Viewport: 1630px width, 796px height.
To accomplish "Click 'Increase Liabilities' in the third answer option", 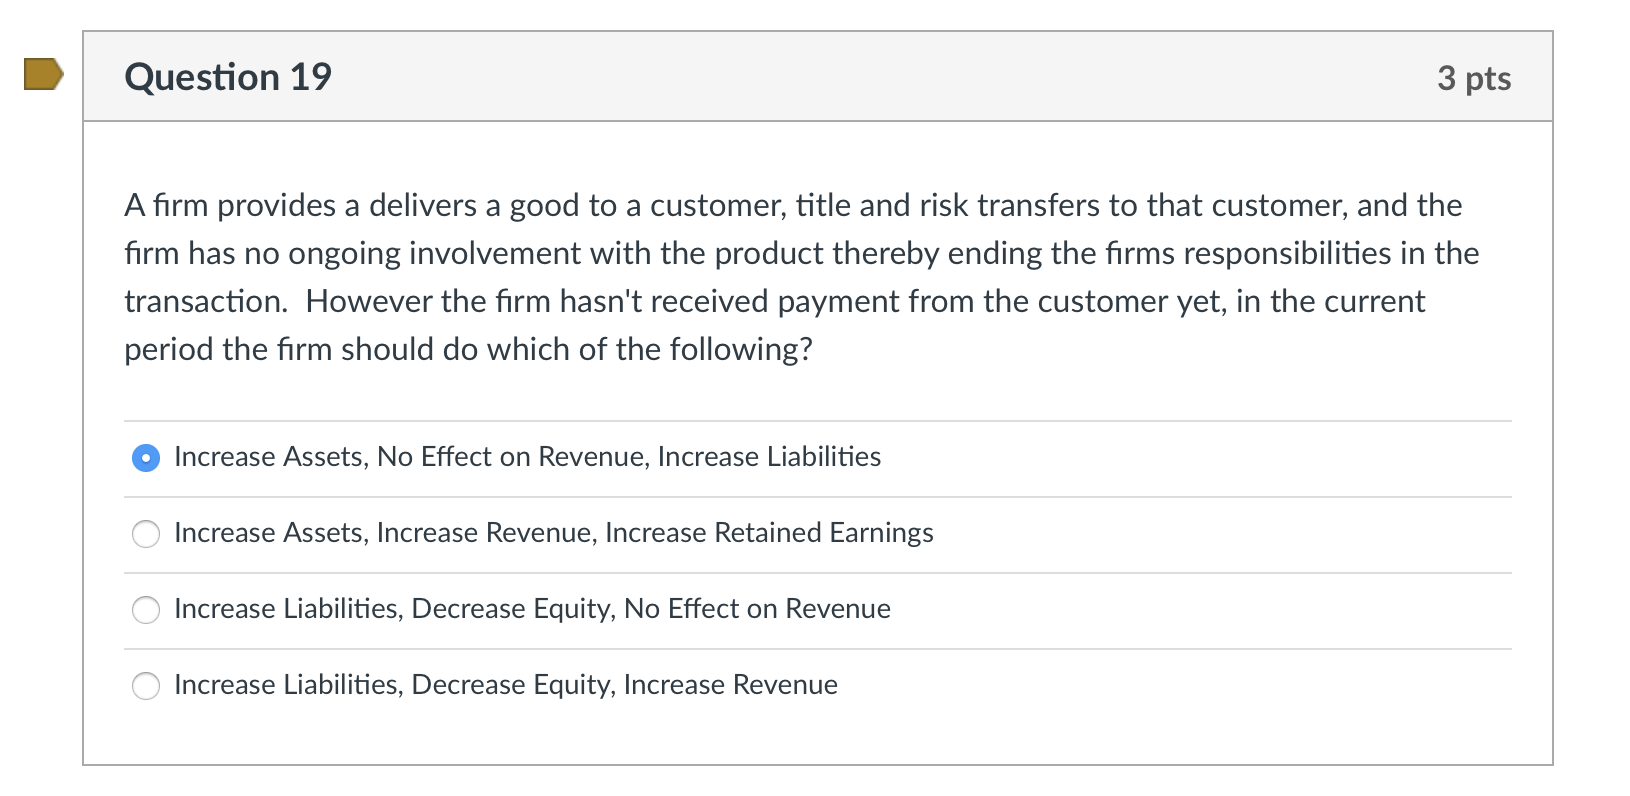I will pos(287,609).
